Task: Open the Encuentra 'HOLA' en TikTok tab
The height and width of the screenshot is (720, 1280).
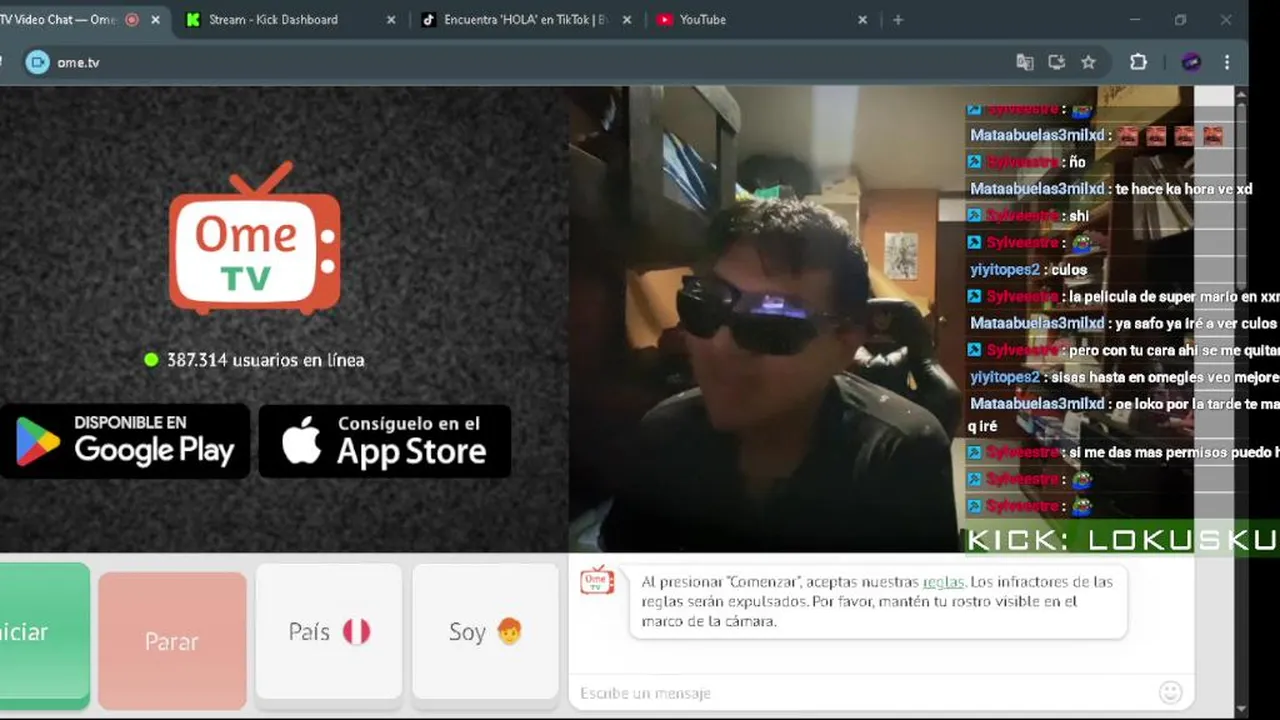Action: pos(525,19)
